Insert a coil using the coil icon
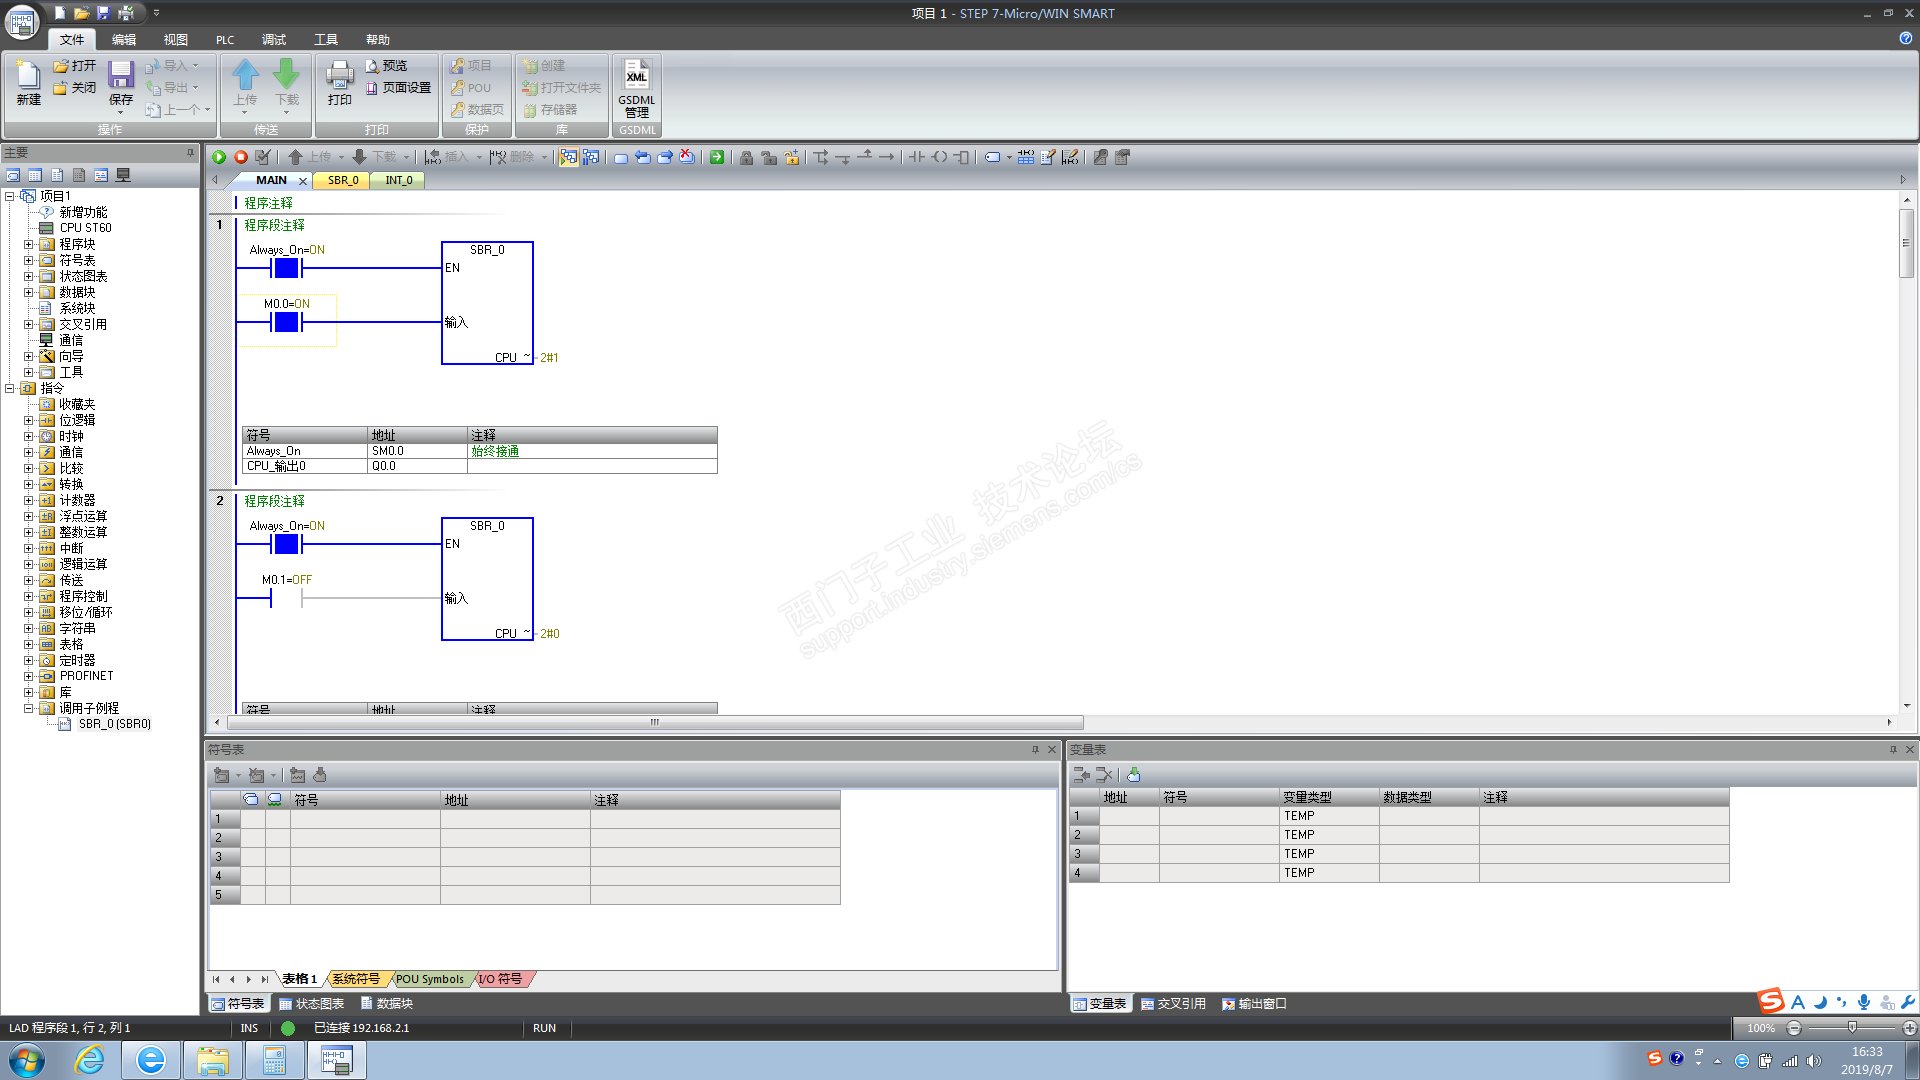 tap(939, 157)
